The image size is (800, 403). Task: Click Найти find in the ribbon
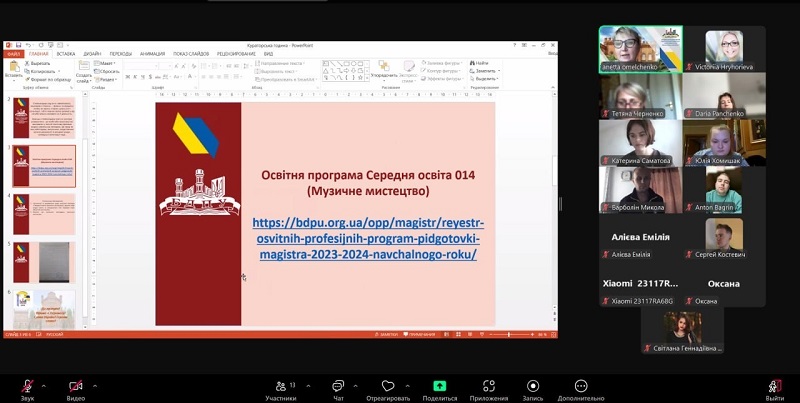479,63
